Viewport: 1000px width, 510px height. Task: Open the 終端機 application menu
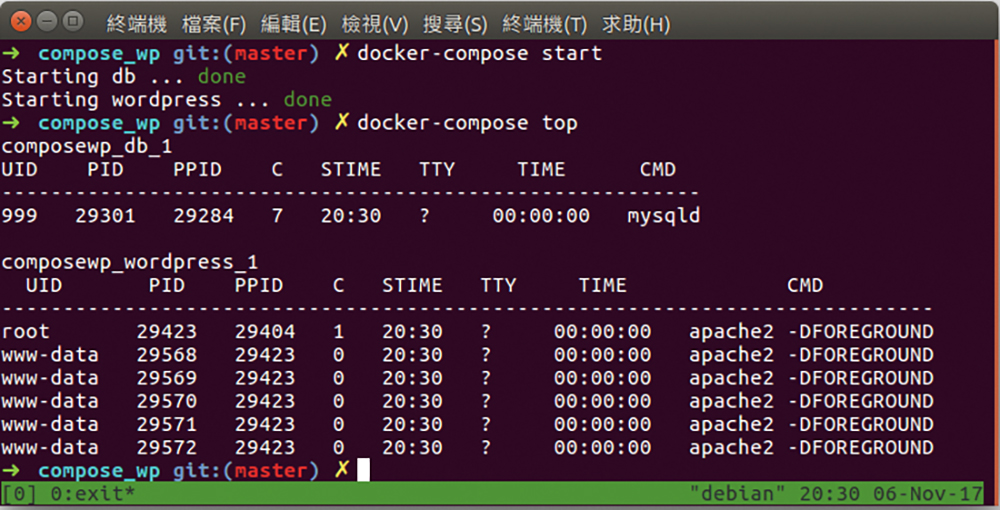click(x=136, y=24)
